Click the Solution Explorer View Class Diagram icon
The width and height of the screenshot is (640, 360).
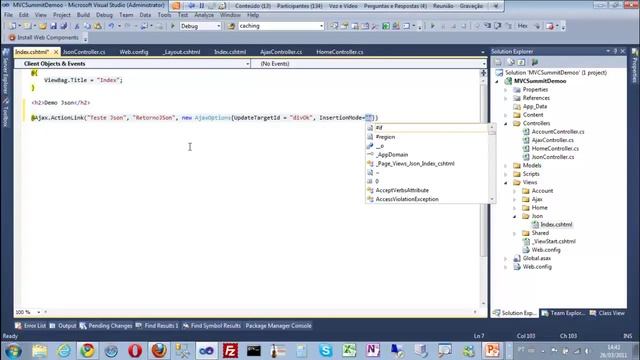click(534, 62)
